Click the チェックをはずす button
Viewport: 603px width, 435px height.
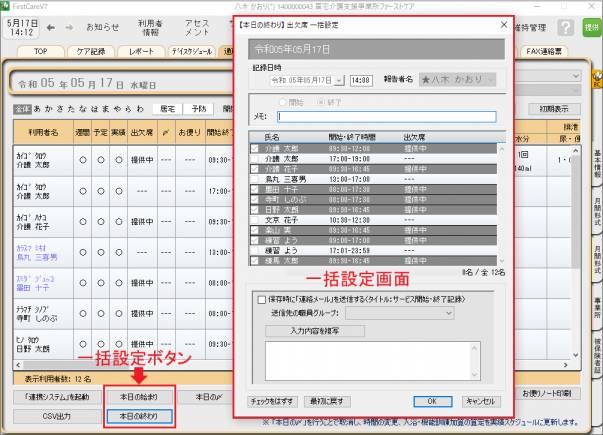[272, 400]
